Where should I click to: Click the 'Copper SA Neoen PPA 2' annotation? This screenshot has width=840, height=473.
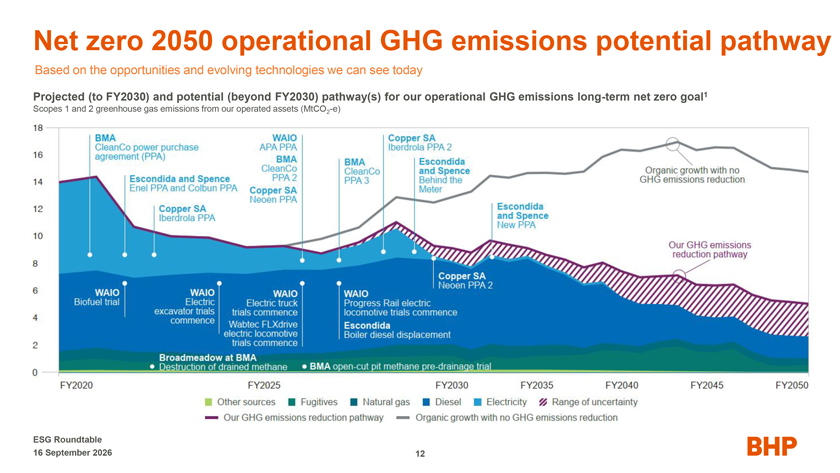pos(465,281)
